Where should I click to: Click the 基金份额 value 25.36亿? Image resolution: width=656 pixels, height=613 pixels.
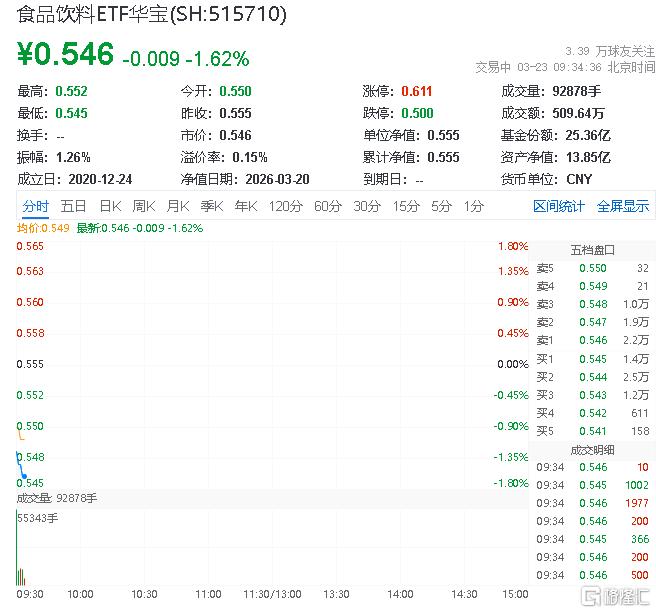(588, 136)
